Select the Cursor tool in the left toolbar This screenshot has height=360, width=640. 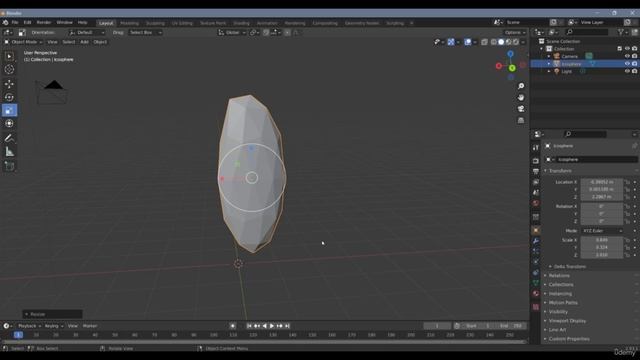[x=9, y=69]
